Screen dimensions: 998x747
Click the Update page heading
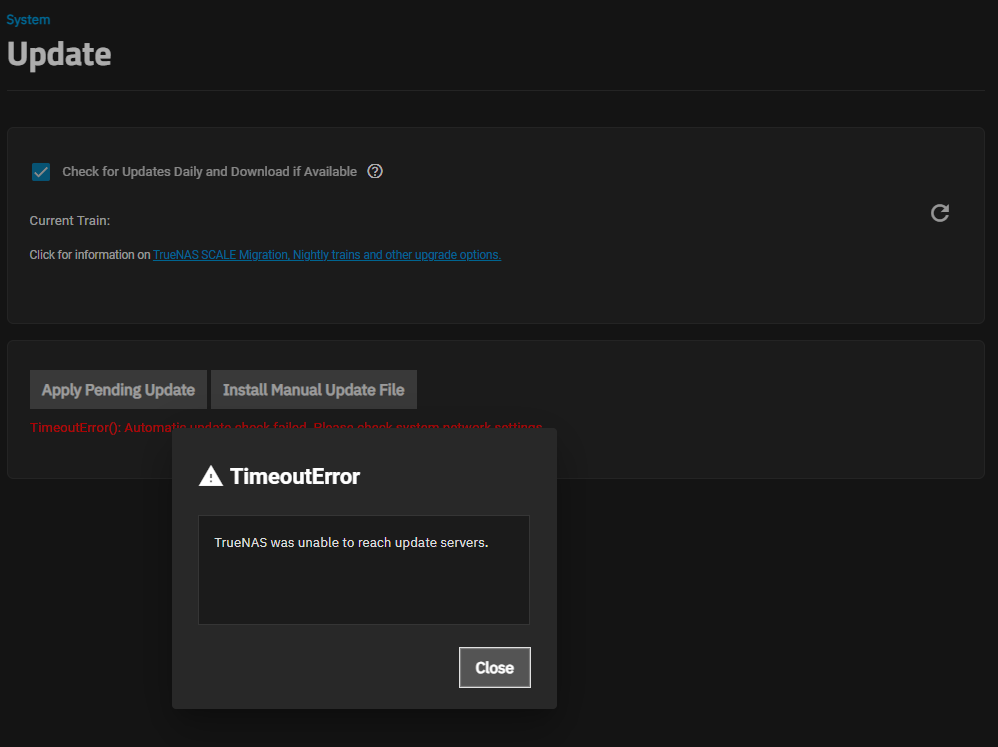point(59,54)
